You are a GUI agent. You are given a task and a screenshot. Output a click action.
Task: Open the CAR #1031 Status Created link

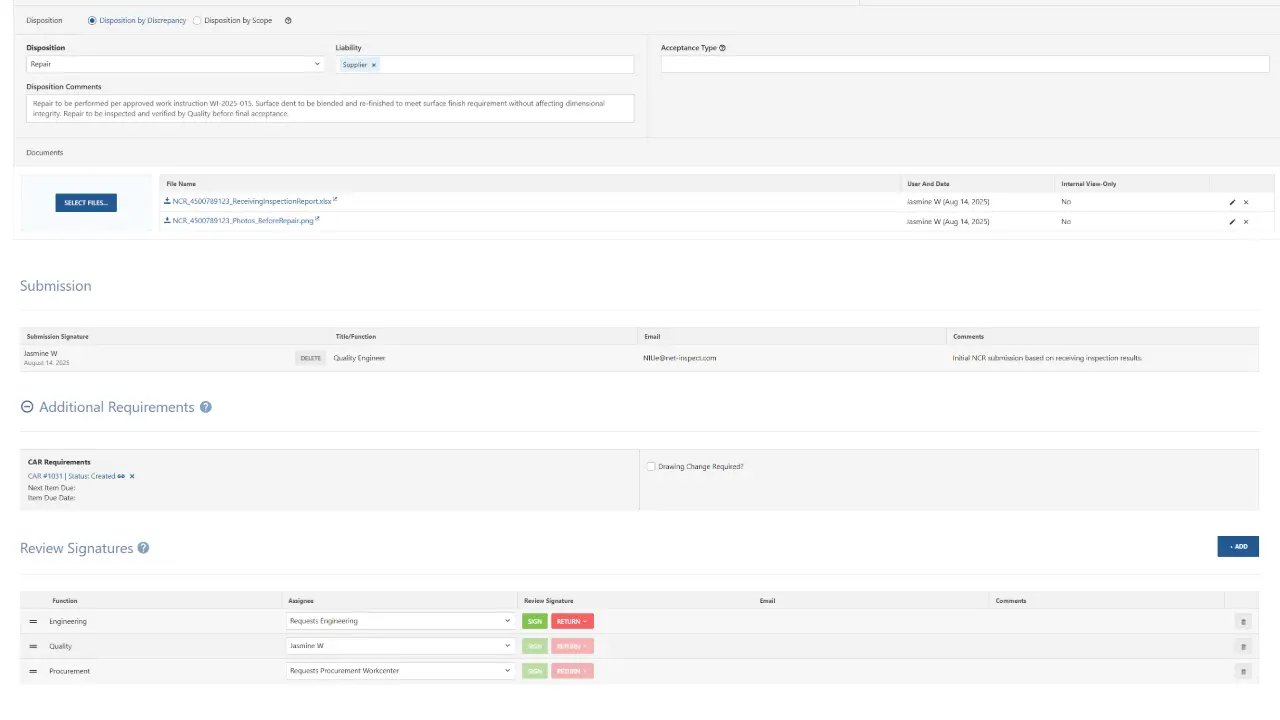coord(70,476)
